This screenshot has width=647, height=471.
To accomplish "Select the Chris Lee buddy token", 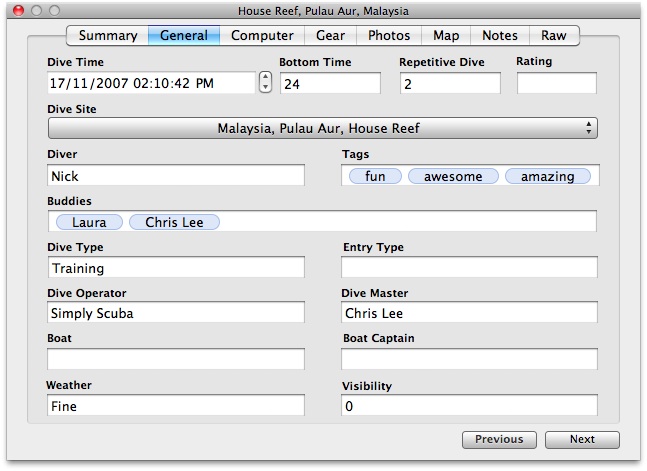I will tap(174, 223).
